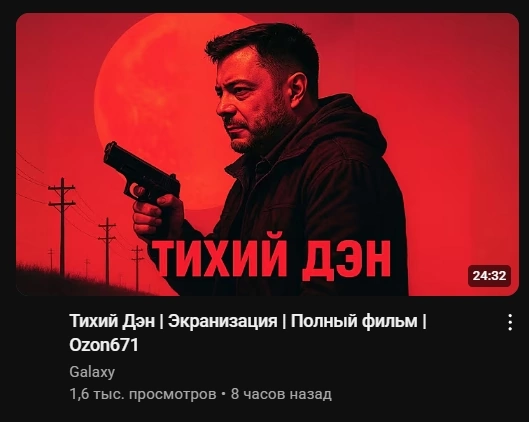
Task: Visit the Galaxy channel page
Action: (92, 372)
